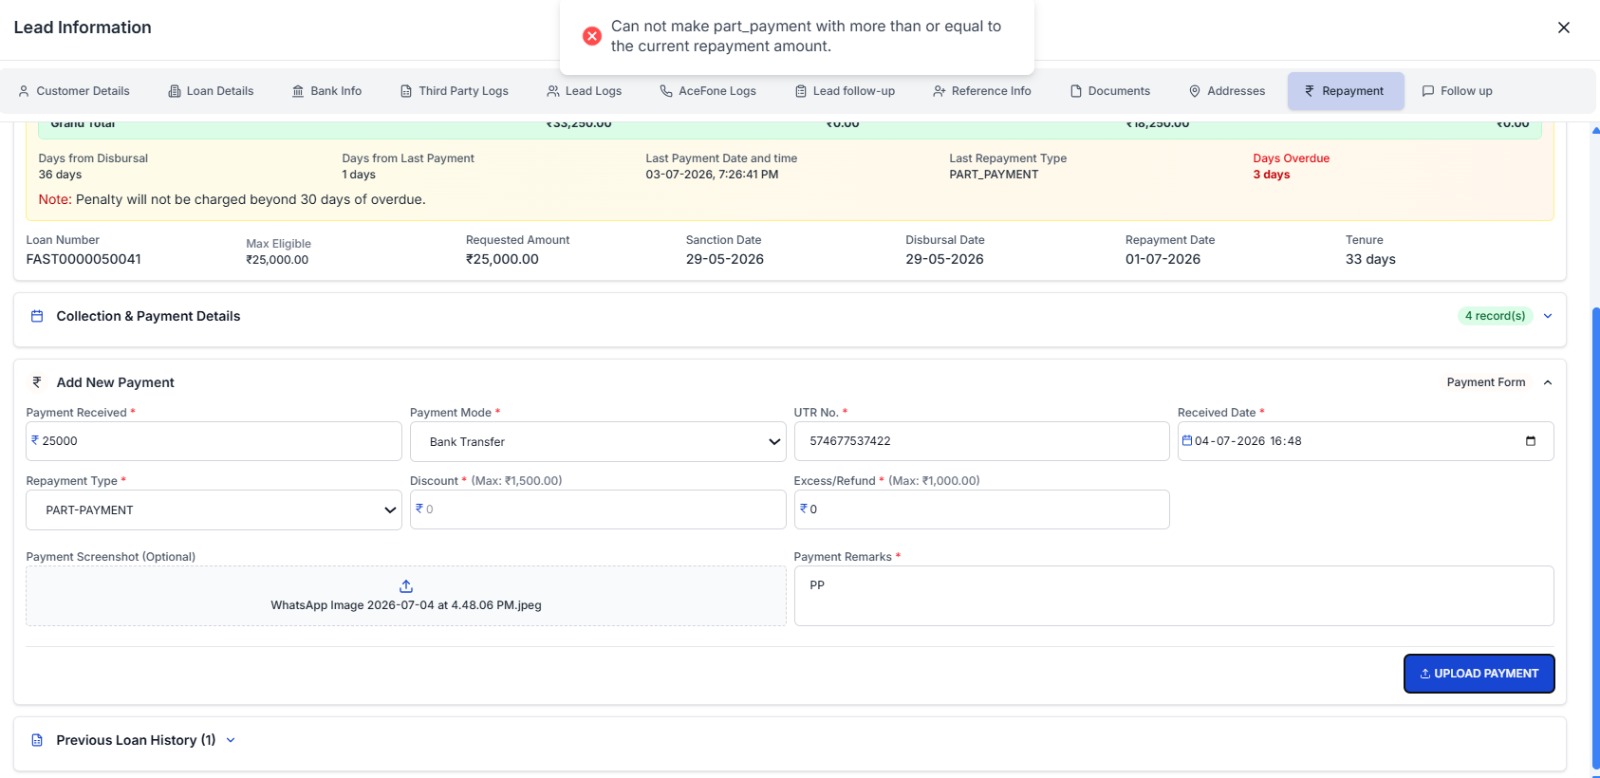
Task: Click the 4 record(s) badge
Action: pyautogui.click(x=1495, y=316)
